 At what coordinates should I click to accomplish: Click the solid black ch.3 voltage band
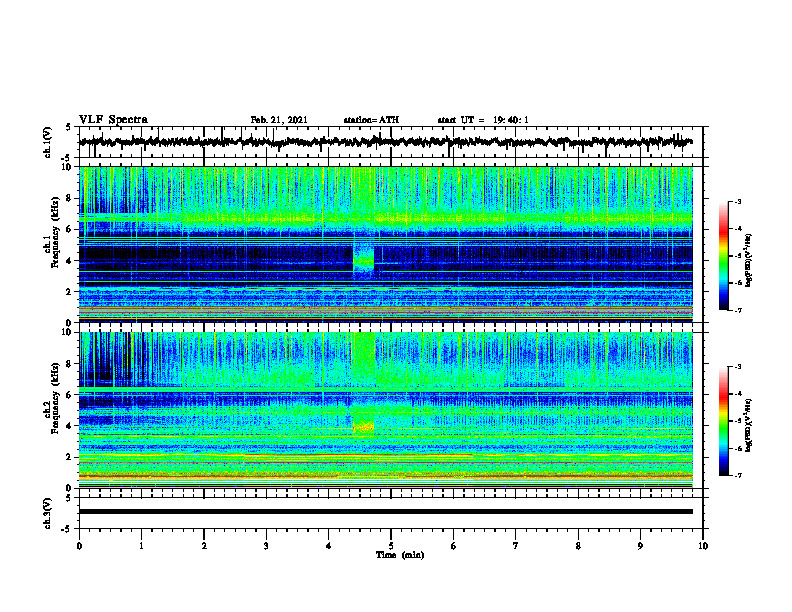click(385, 512)
